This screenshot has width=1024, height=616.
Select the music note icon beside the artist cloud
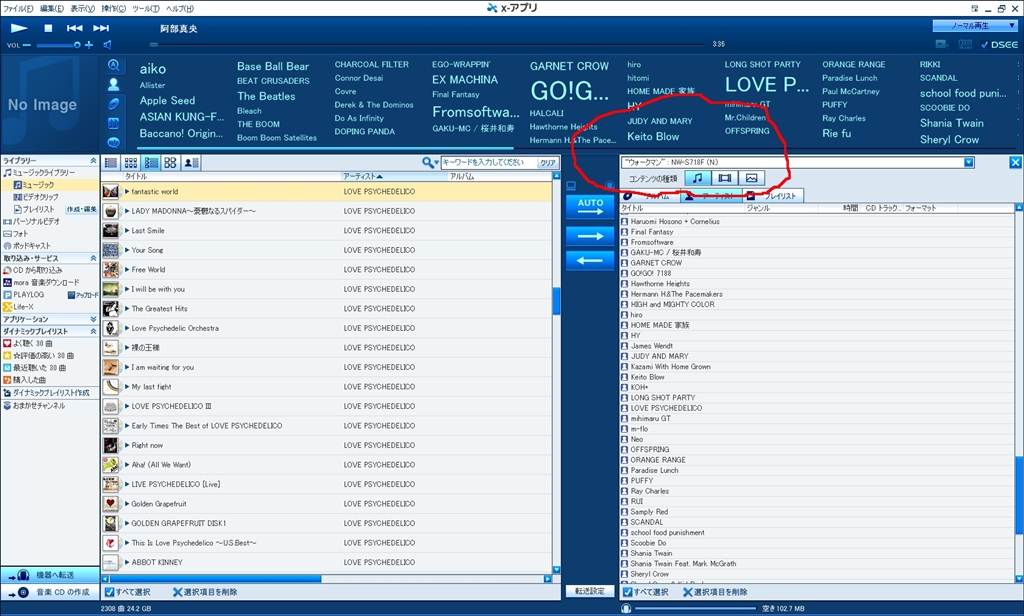(x=114, y=123)
